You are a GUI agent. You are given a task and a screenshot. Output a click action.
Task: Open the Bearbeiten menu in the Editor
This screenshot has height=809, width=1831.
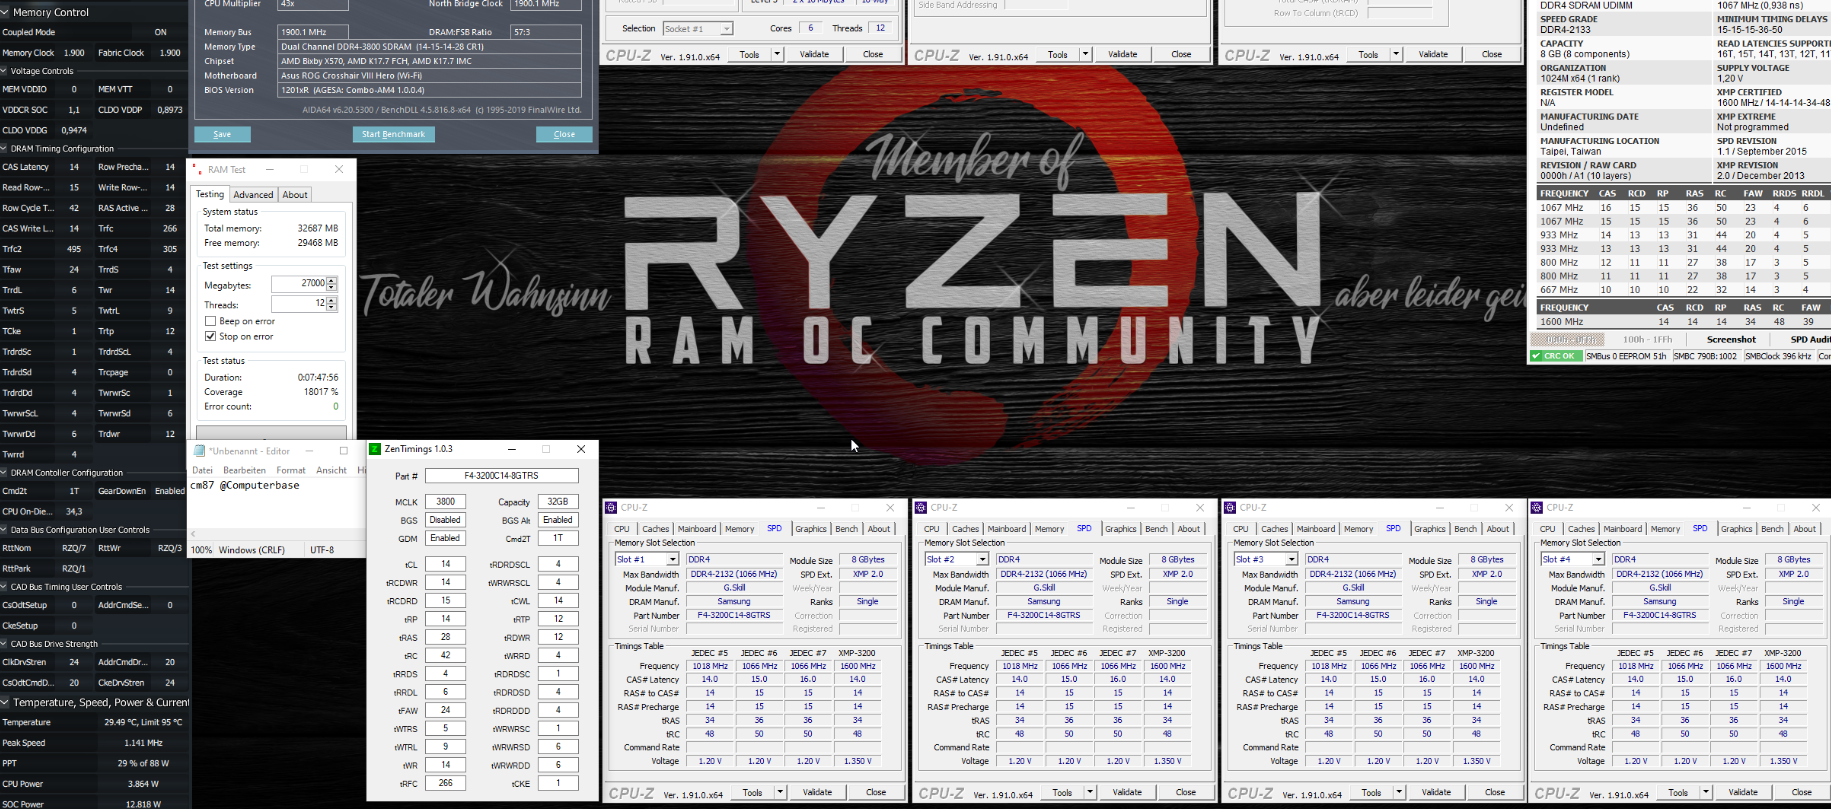pyautogui.click(x=245, y=470)
